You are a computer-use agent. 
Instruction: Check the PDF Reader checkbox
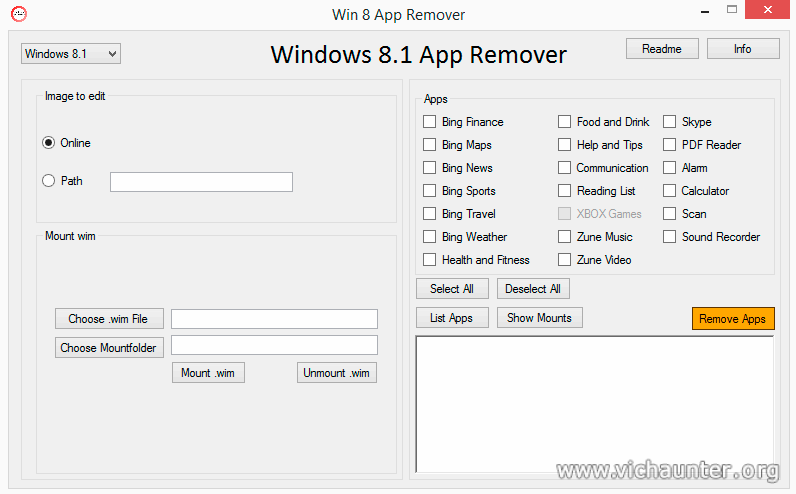[x=670, y=145]
